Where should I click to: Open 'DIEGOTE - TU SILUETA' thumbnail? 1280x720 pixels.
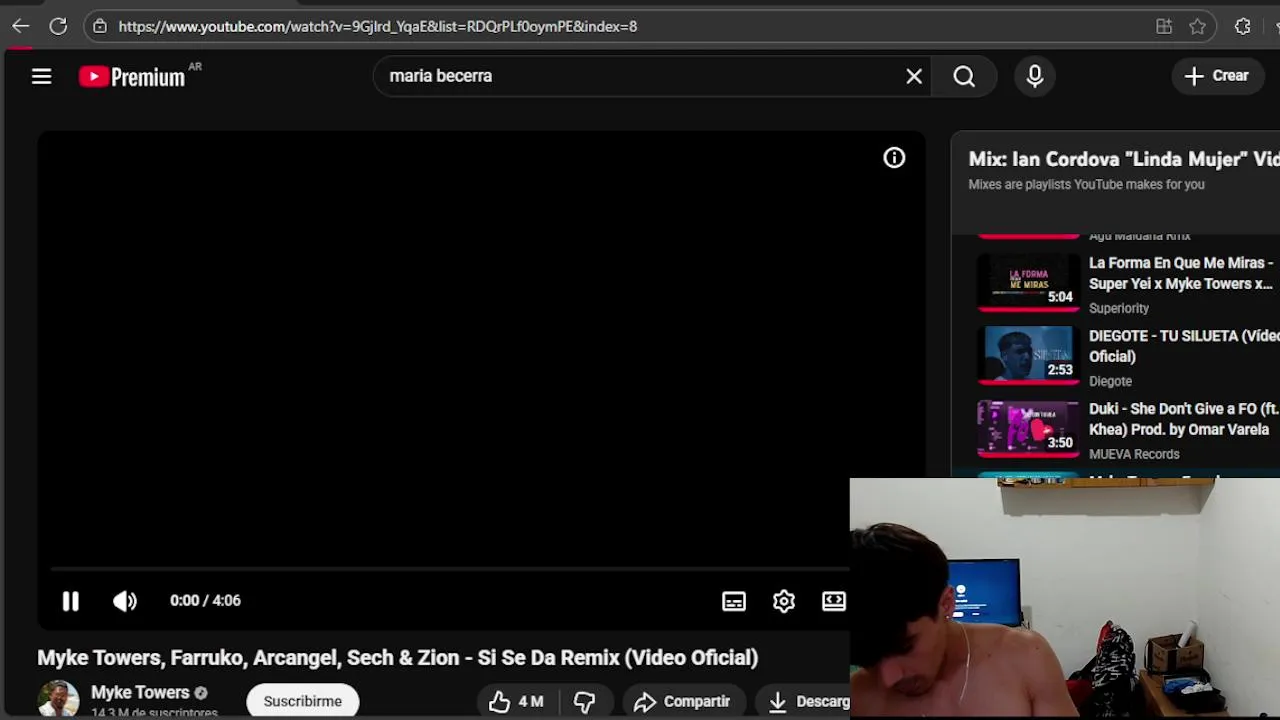tap(1028, 356)
